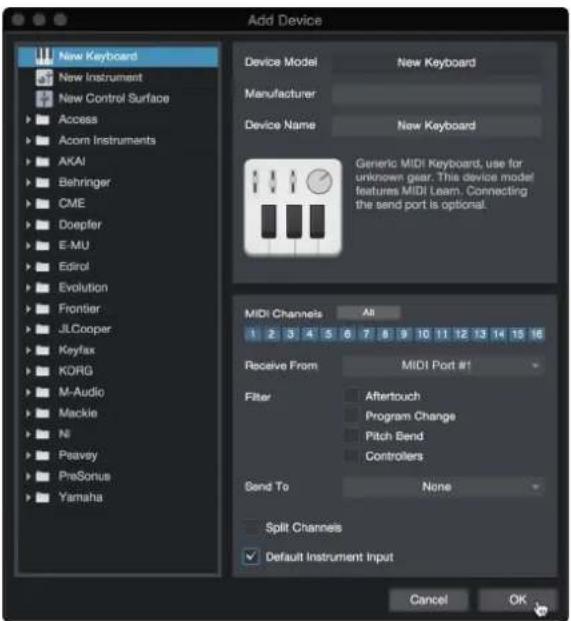Screen dimensions: 571x621
Task: Click the Access folder icon
Action: (x=42, y=119)
